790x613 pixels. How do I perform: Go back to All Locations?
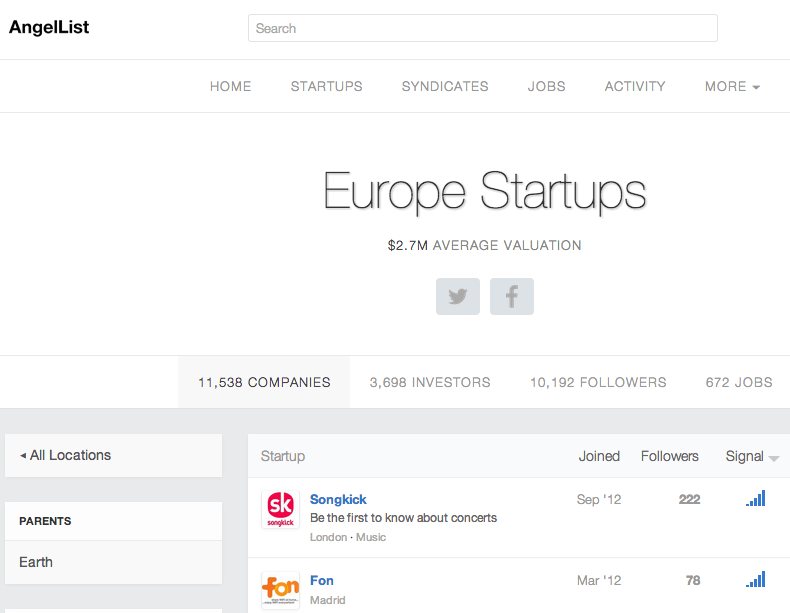coord(113,455)
